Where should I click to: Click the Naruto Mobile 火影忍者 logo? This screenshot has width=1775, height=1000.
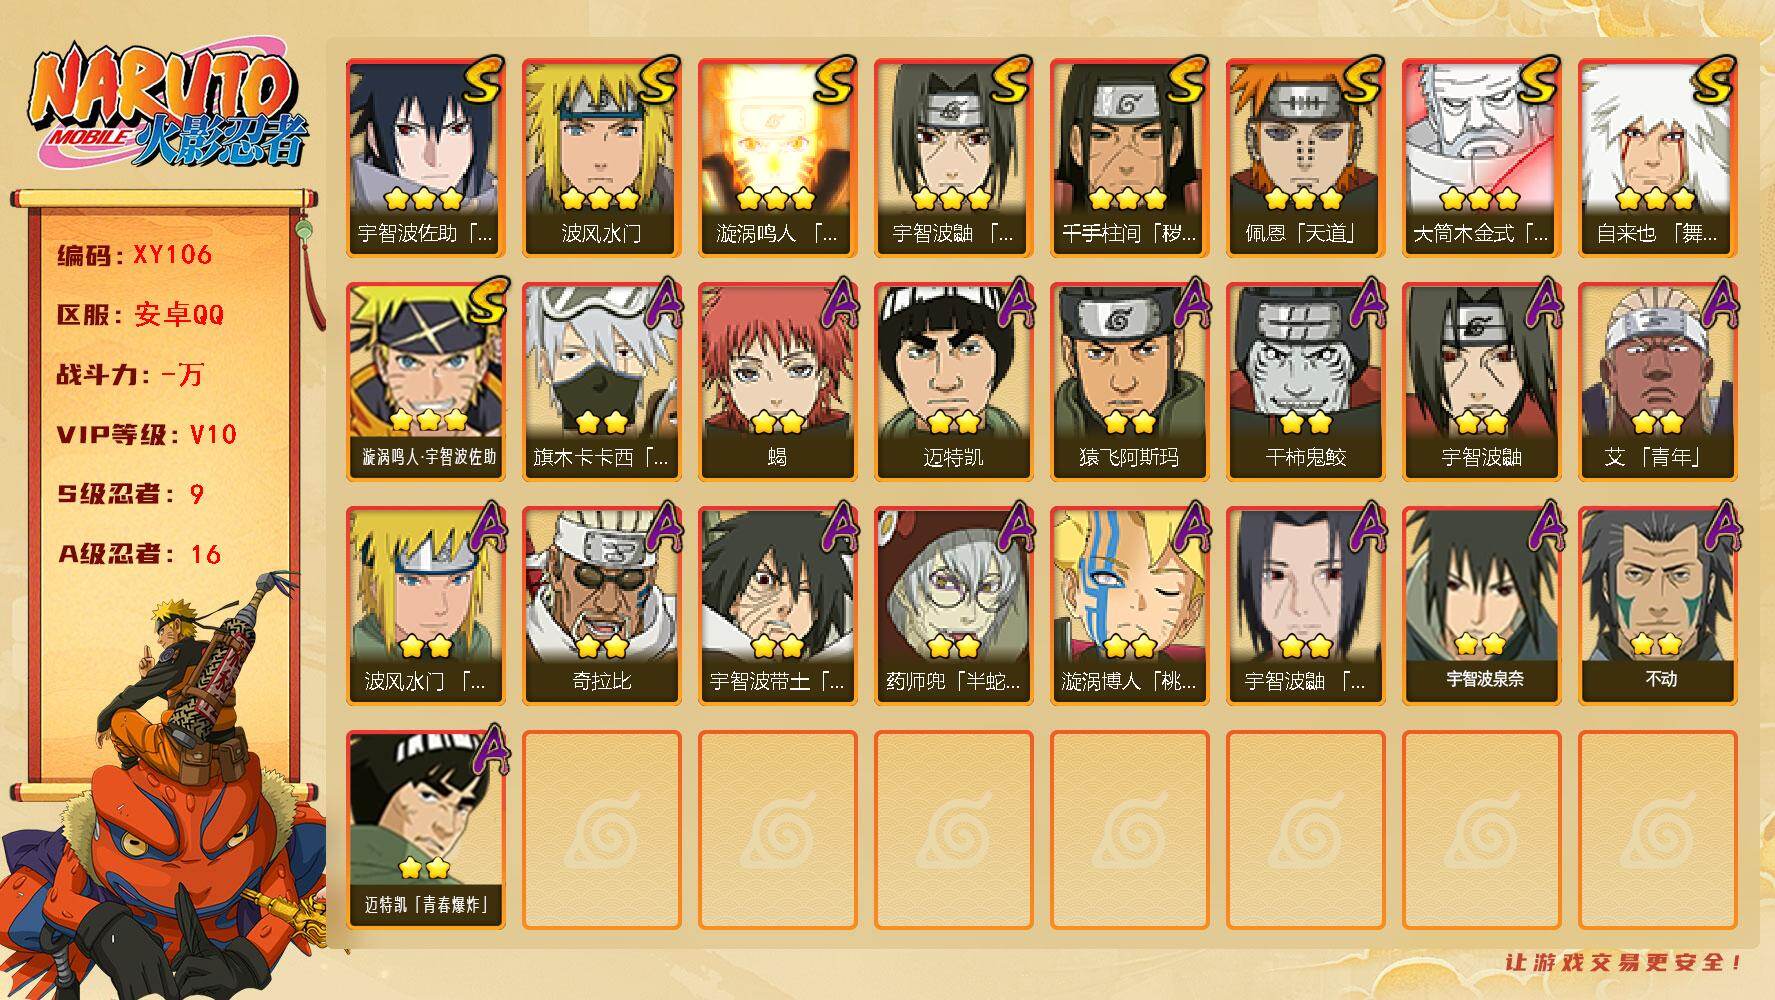pos(168,108)
